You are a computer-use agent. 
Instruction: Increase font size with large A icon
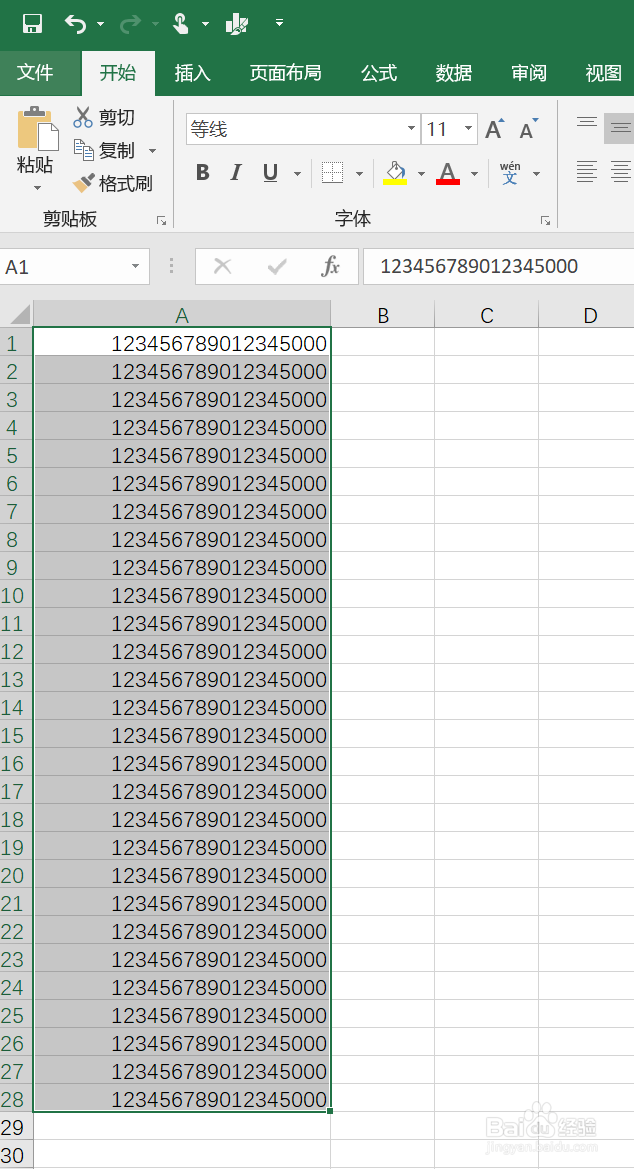(x=495, y=129)
